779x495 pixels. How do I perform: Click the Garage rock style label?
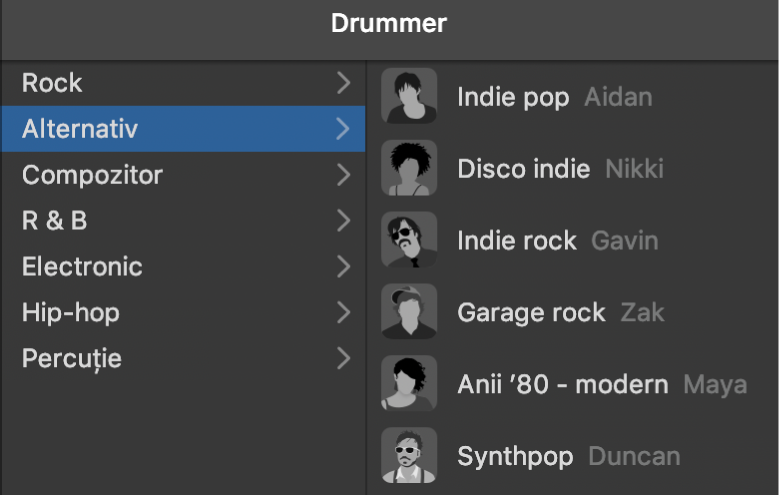(531, 313)
